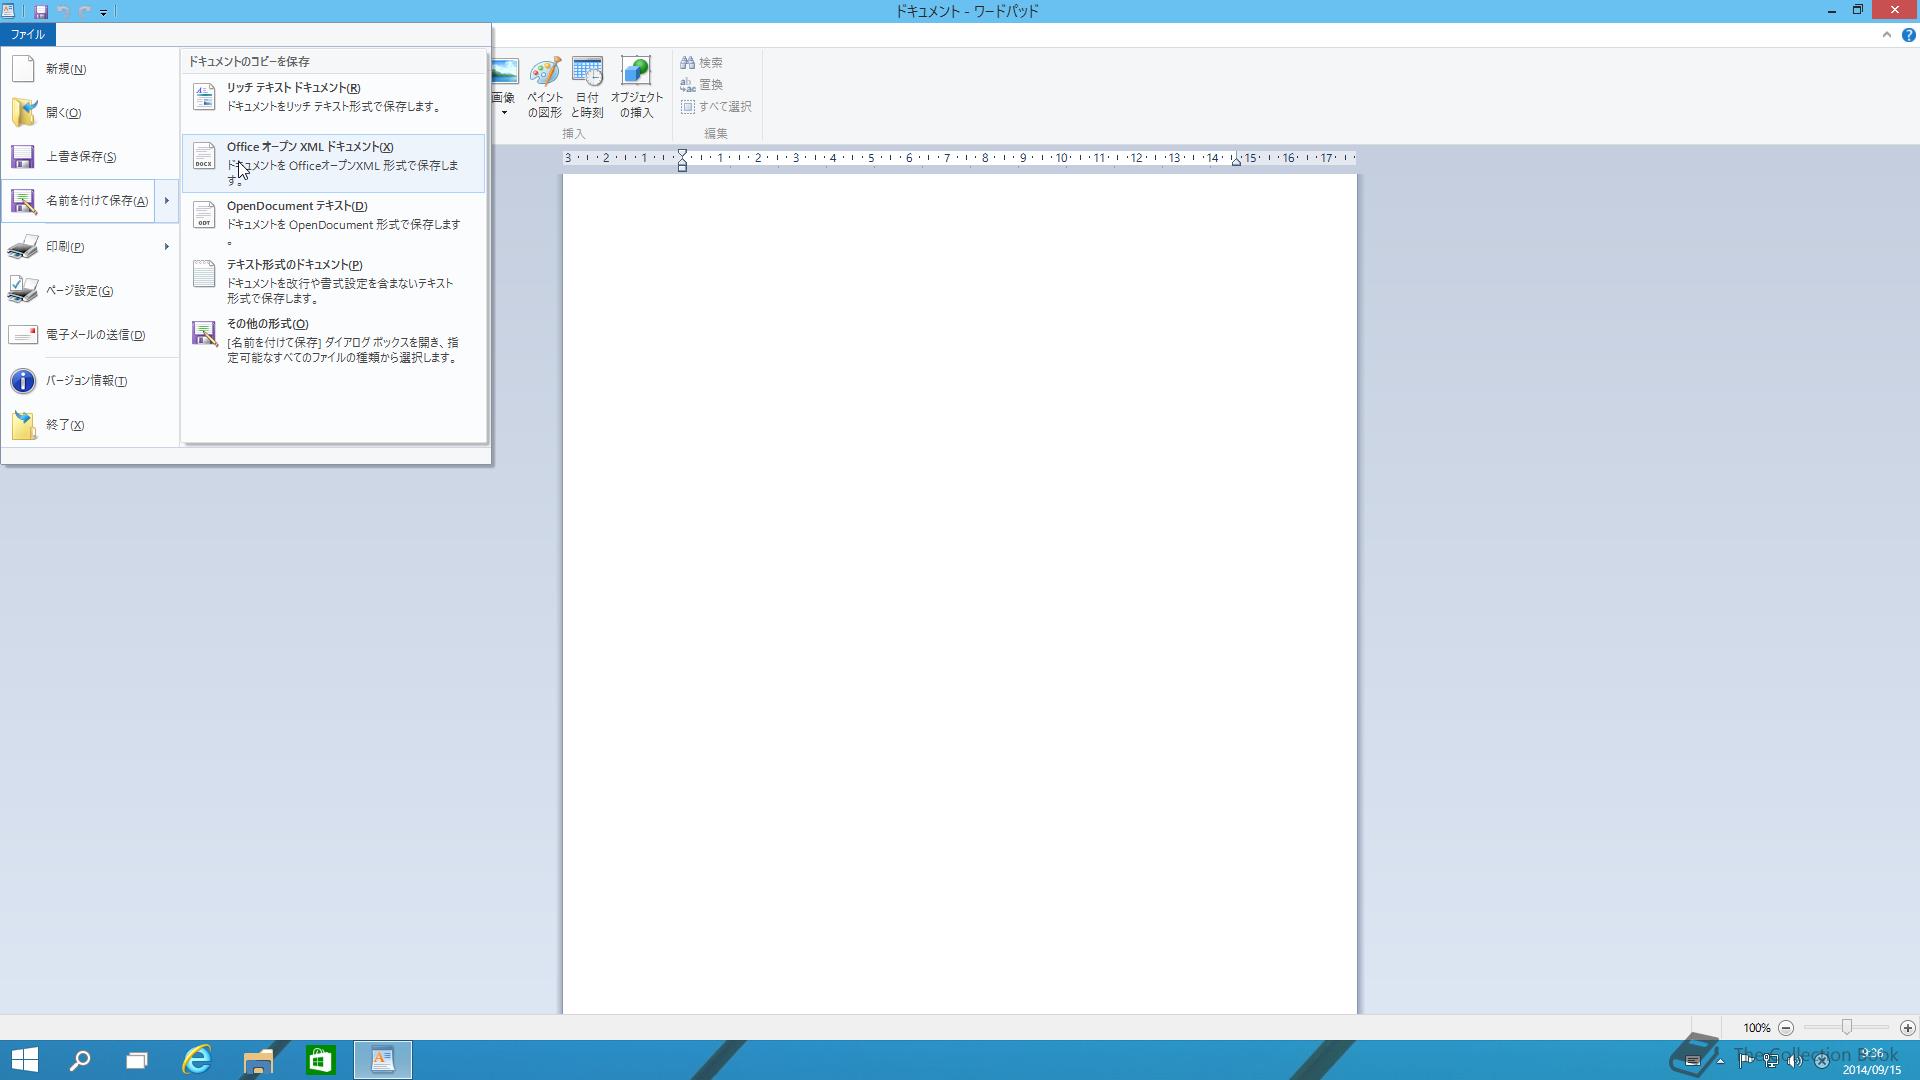
Task: Click the floppy disk icon beside 上書き保存
Action: pyautogui.click(x=23, y=157)
